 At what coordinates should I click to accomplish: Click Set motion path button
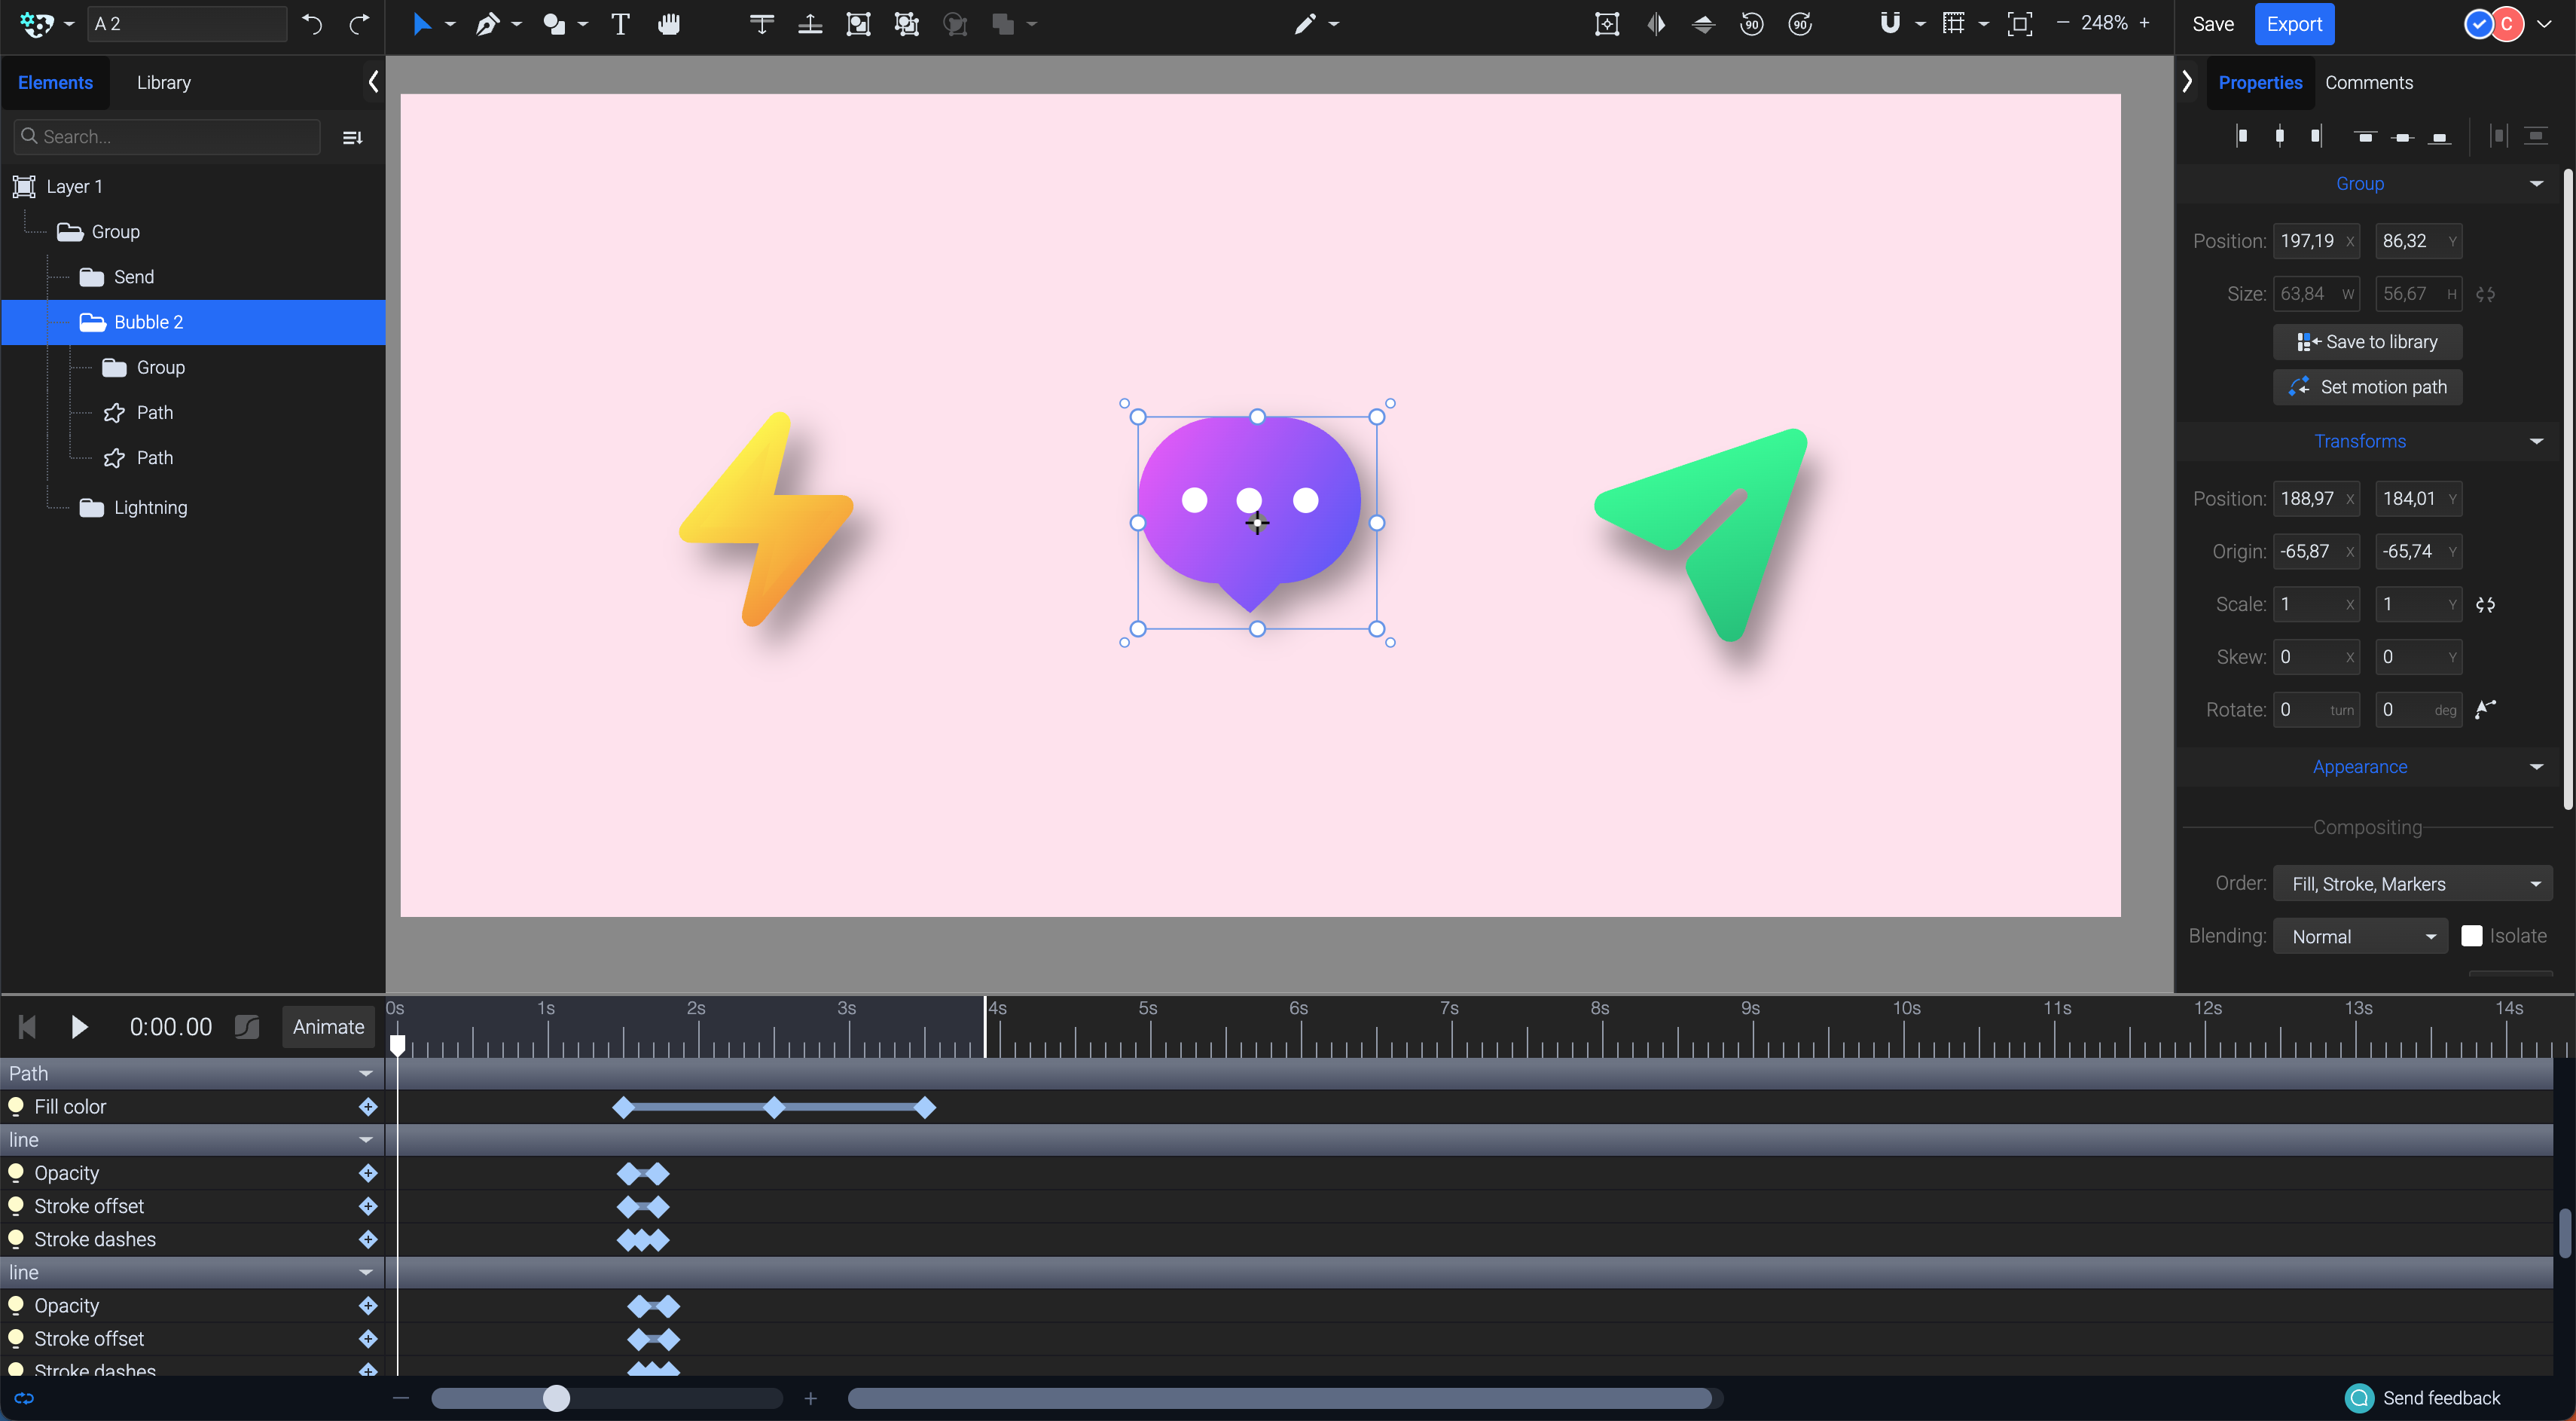(x=2367, y=387)
